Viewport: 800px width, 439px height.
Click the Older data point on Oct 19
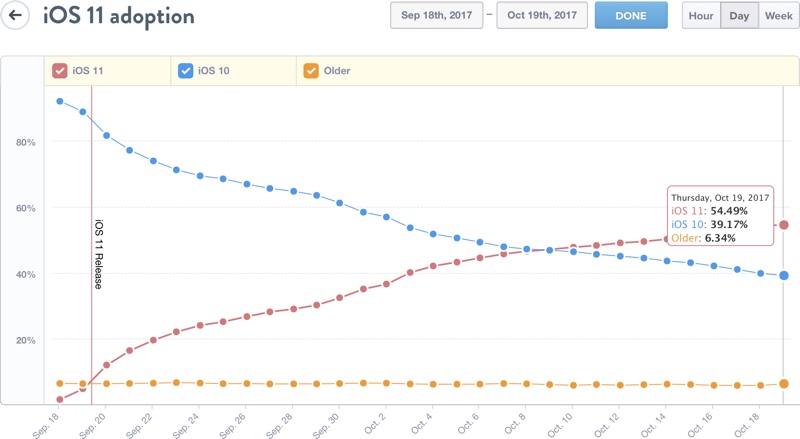point(784,384)
